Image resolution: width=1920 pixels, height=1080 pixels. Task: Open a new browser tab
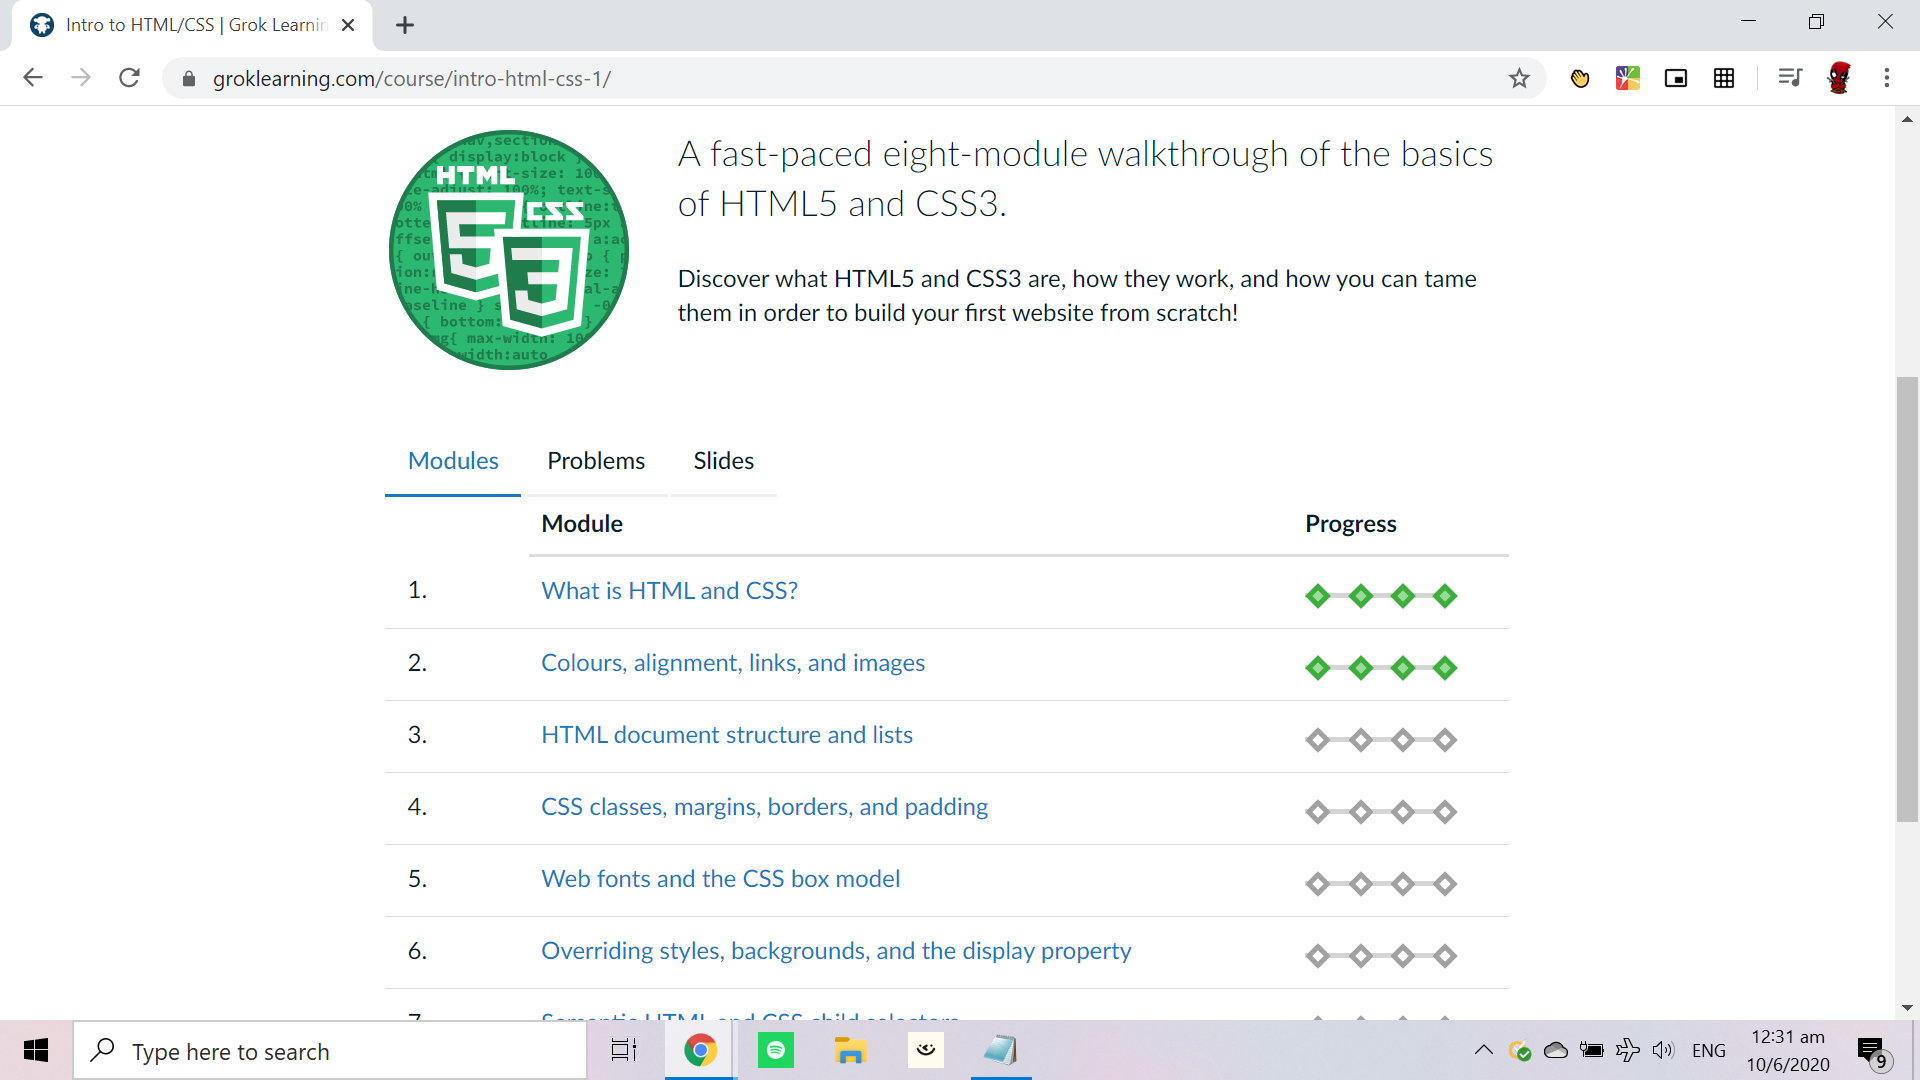pos(405,25)
